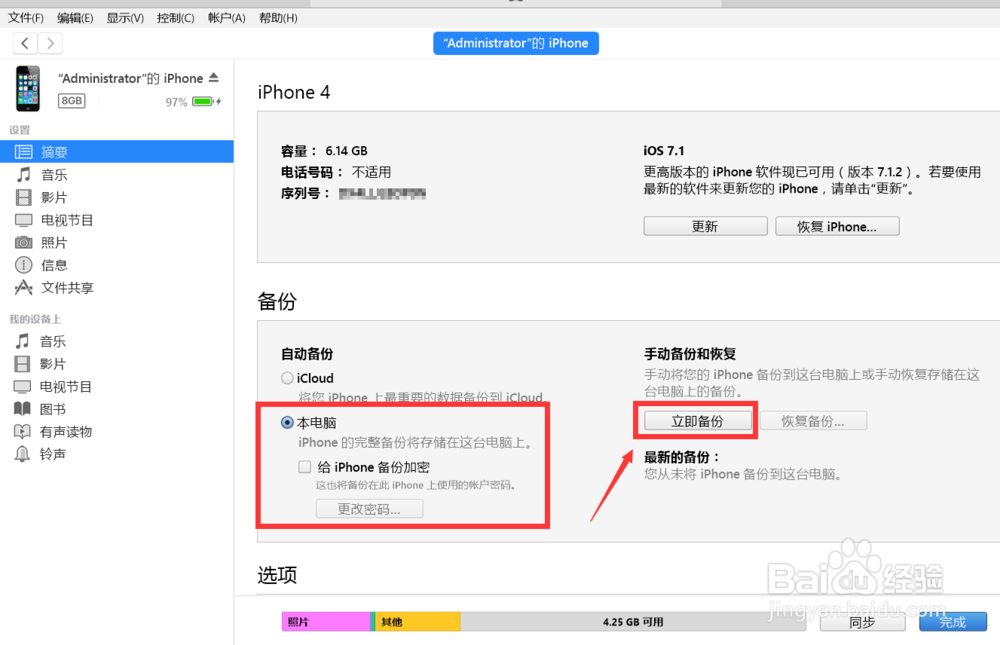Click the 最新的备份 label
The height and width of the screenshot is (645, 1000).
tap(682, 457)
